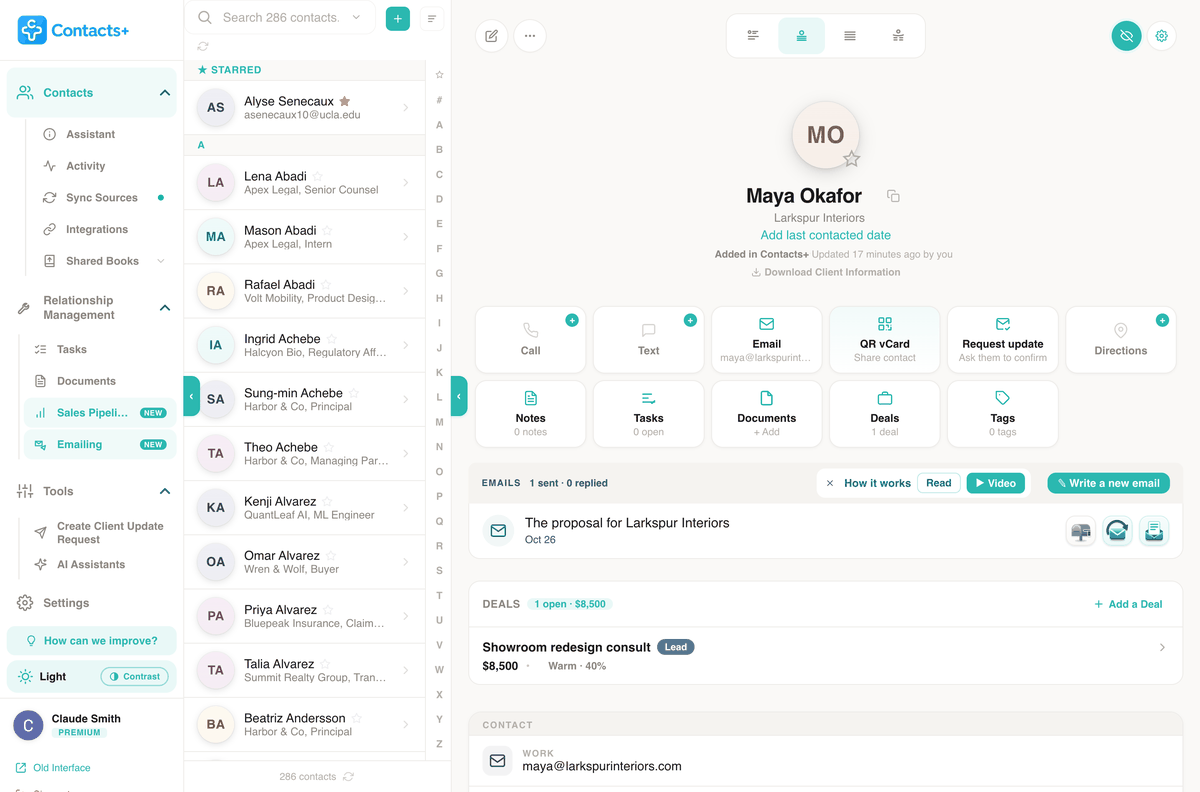
Task: Switch to the profile card view tab
Action: click(x=801, y=36)
